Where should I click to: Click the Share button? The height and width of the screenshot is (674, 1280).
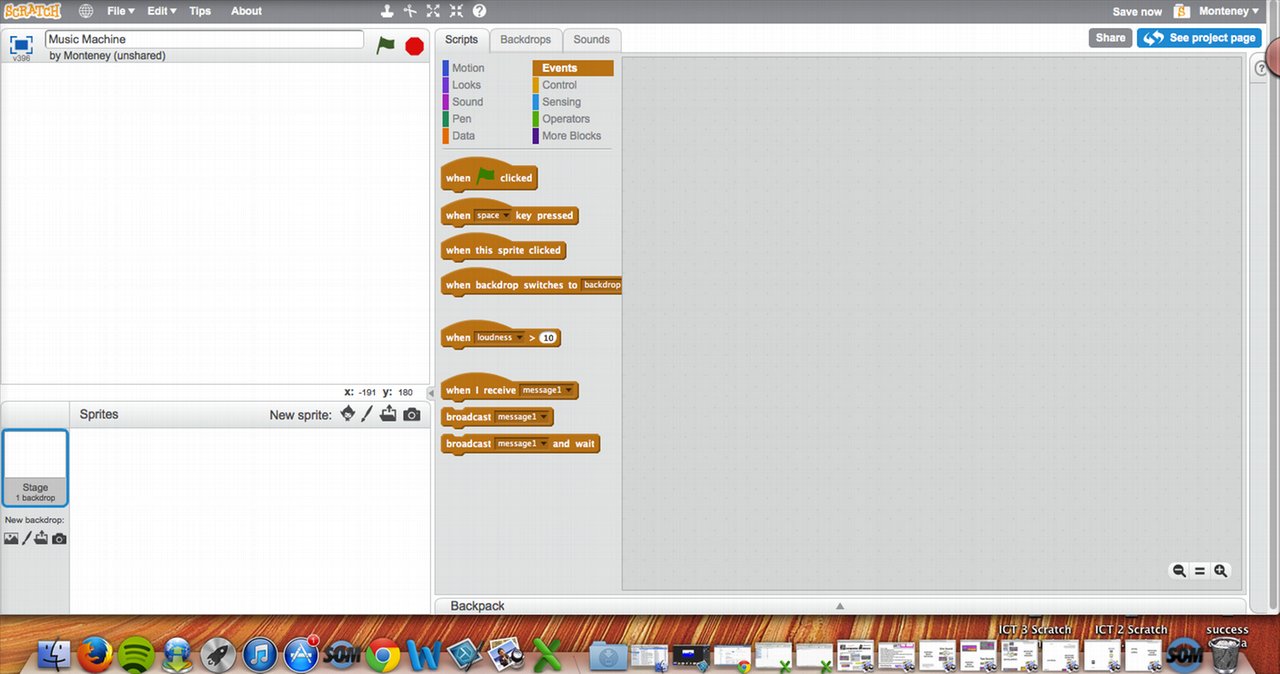point(1110,37)
